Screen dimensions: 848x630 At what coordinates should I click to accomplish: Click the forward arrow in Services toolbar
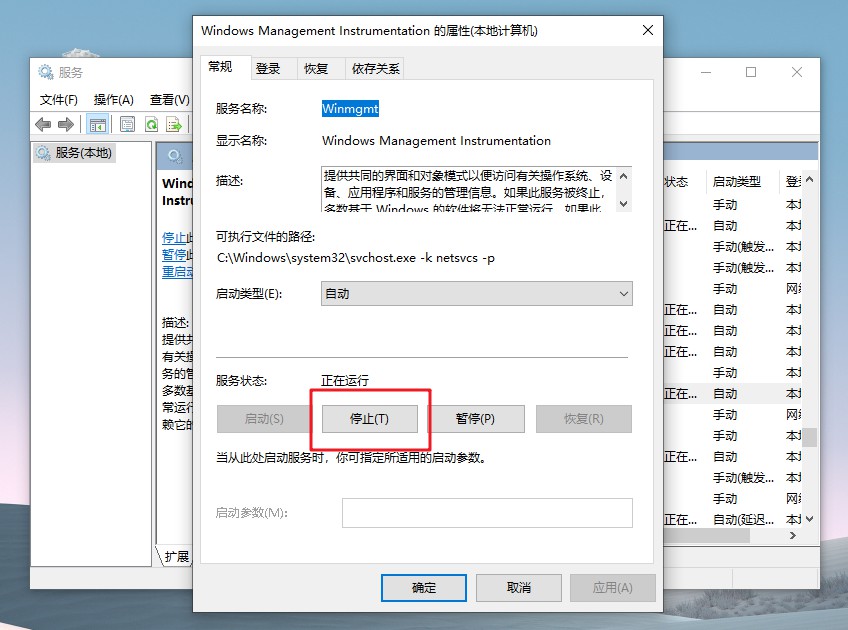pyautogui.click(x=66, y=125)
